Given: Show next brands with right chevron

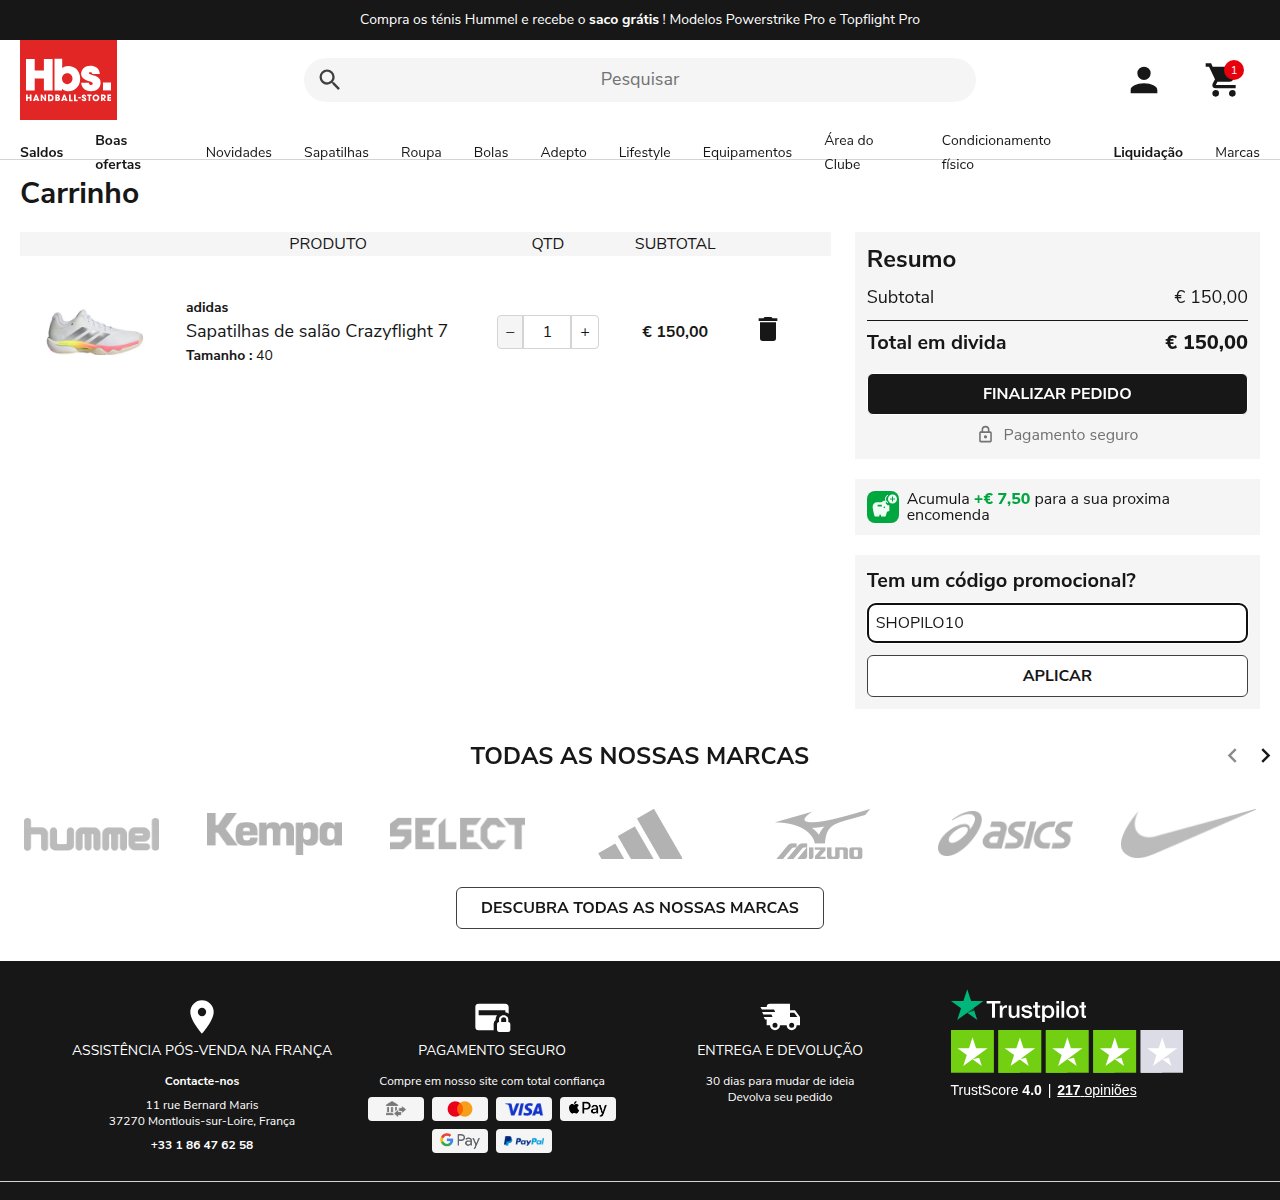Looking at the screenshot, I should pos(1265,756).
